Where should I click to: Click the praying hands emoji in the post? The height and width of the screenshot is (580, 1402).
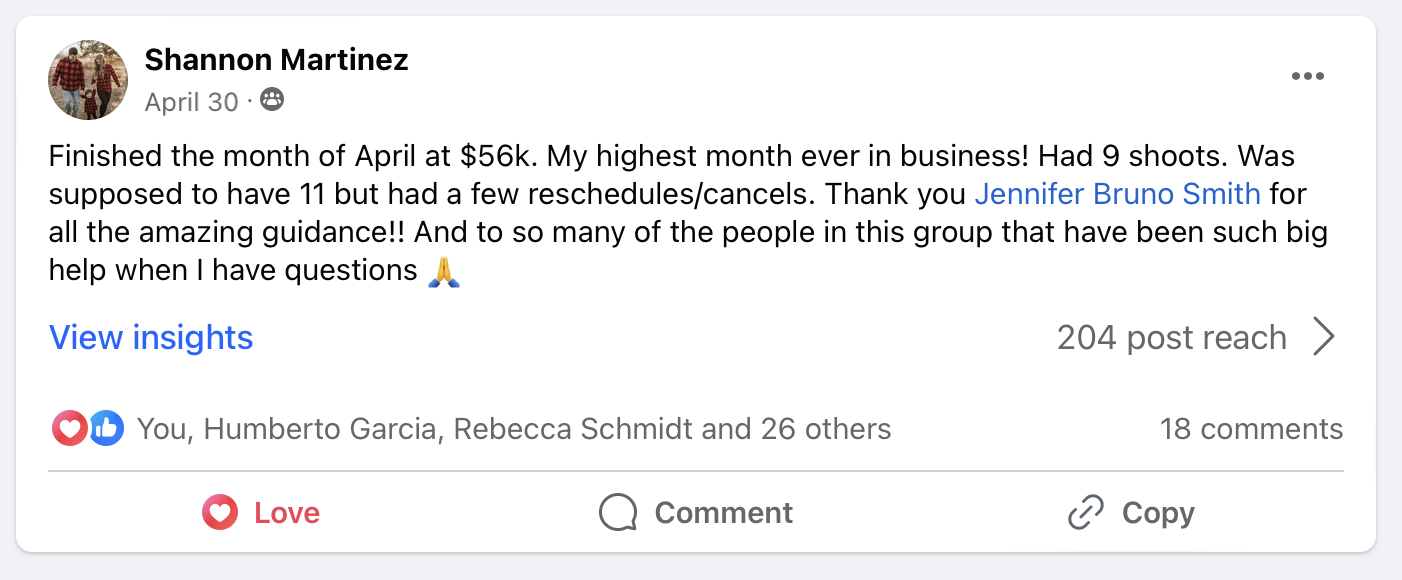[x=443, y=271]
